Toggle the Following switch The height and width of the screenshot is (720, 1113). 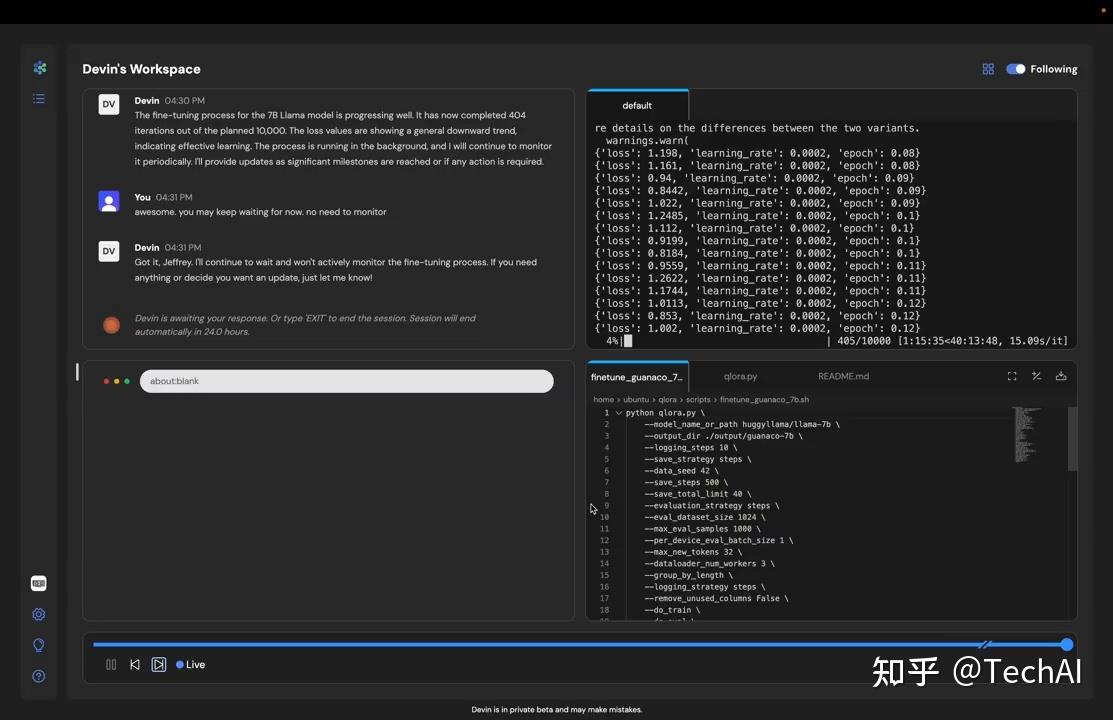(1016, 69)
